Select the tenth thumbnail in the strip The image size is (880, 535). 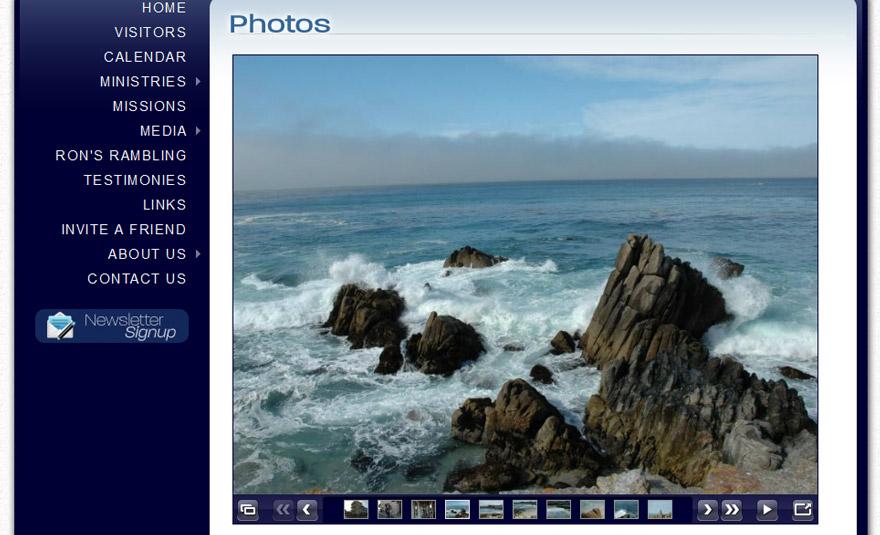point(660,510)
